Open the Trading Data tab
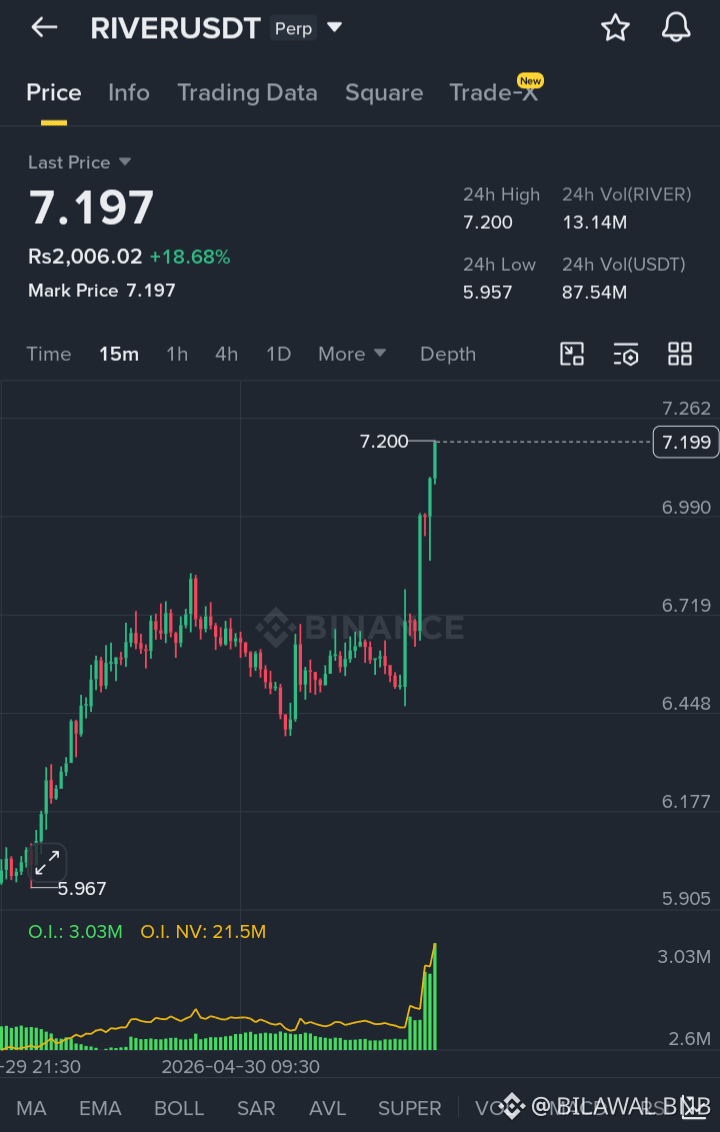This screenshot has width=720, height=1132. point(247,92)
